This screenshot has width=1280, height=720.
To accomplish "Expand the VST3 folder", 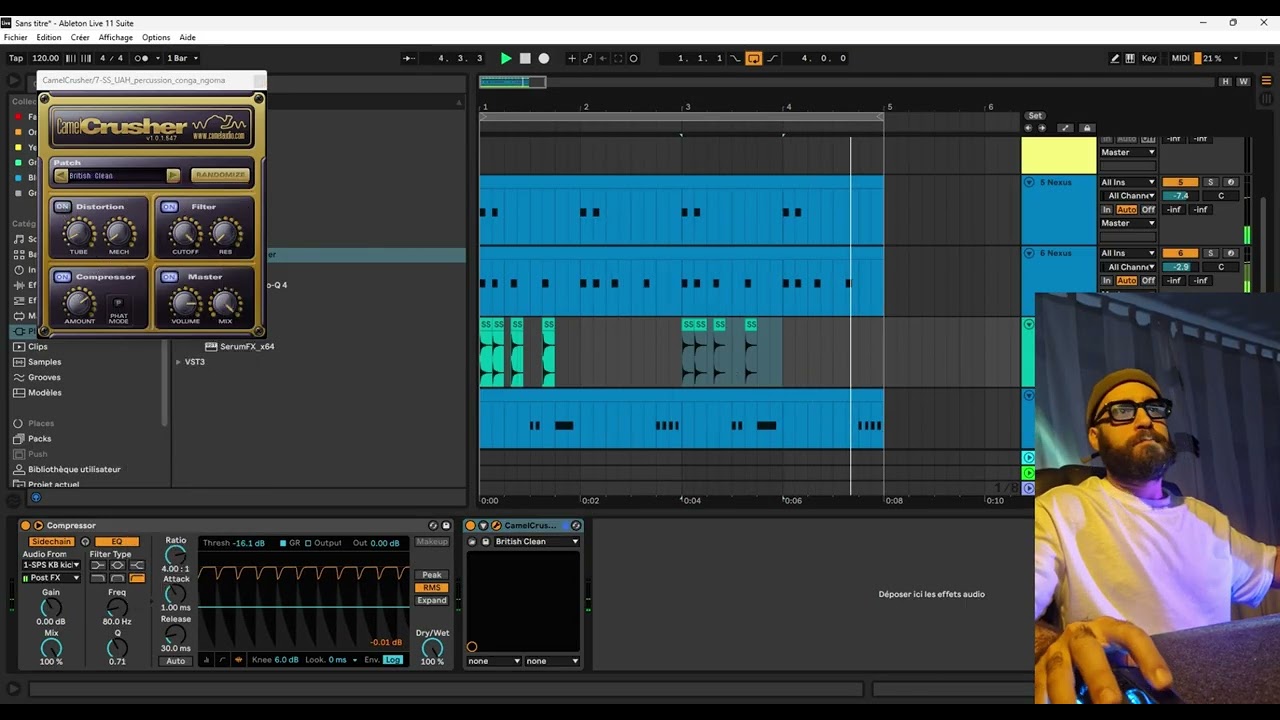I will (178, 362).
